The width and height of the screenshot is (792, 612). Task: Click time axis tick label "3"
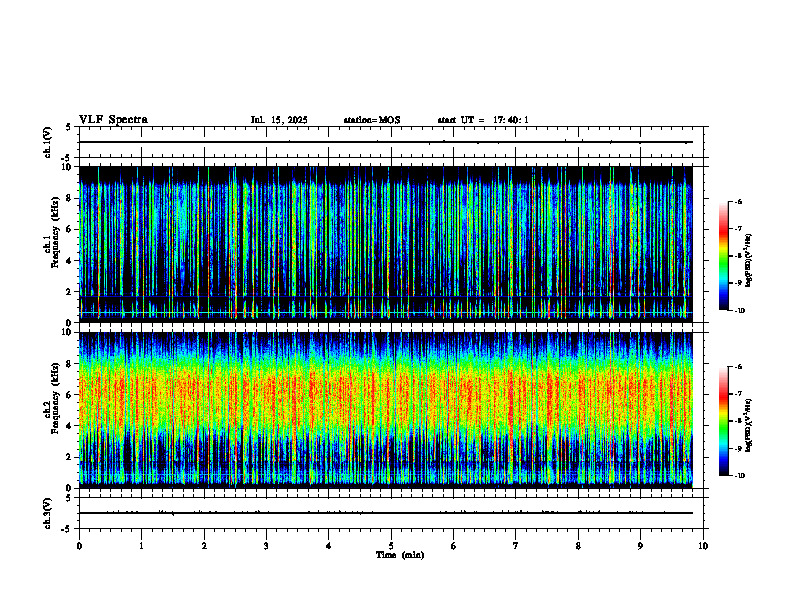coord(266,546)
